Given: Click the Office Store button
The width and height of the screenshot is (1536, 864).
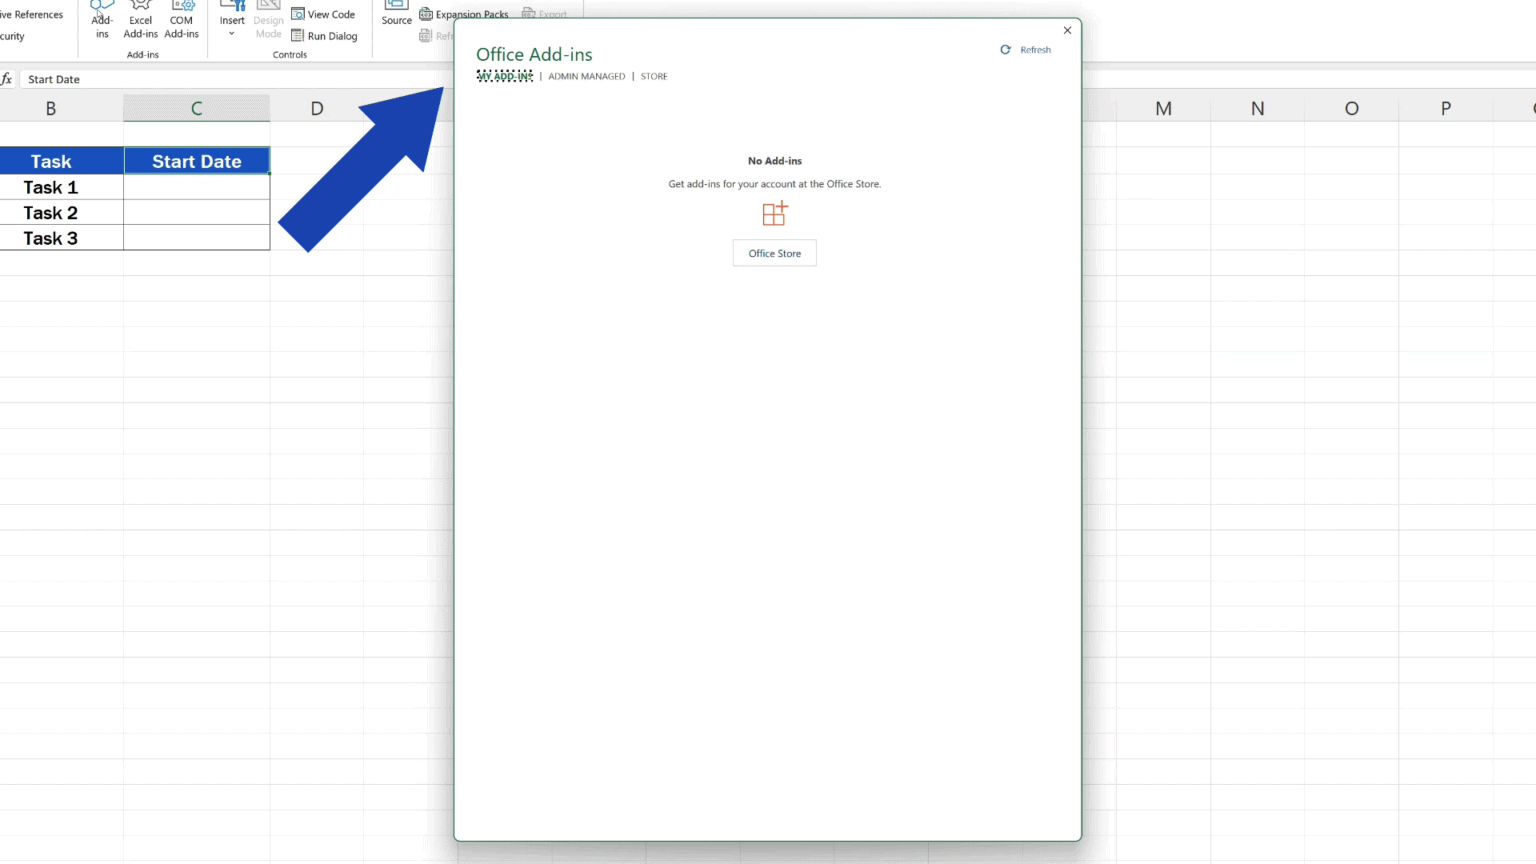Looking at the screenshot, I should coord(775,253).
